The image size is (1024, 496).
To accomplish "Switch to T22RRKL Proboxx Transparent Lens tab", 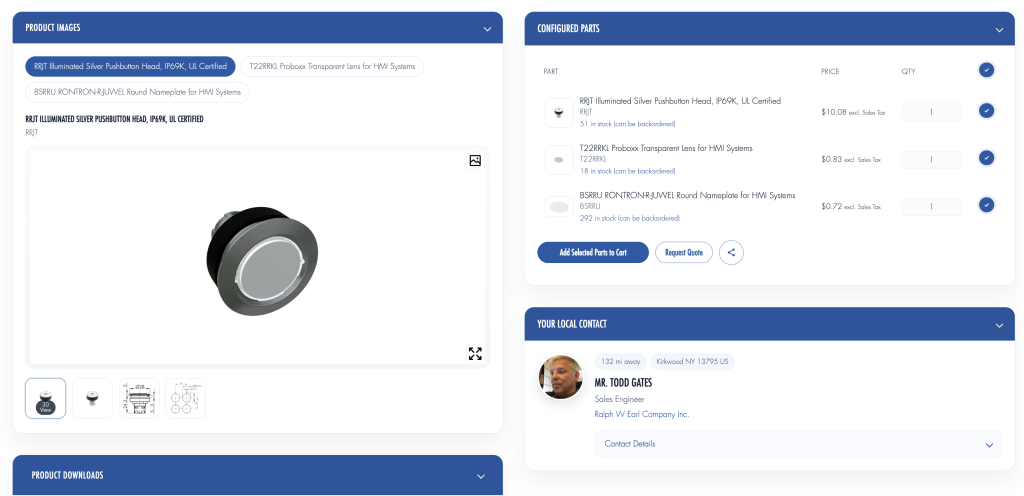I will coord(332,67).
